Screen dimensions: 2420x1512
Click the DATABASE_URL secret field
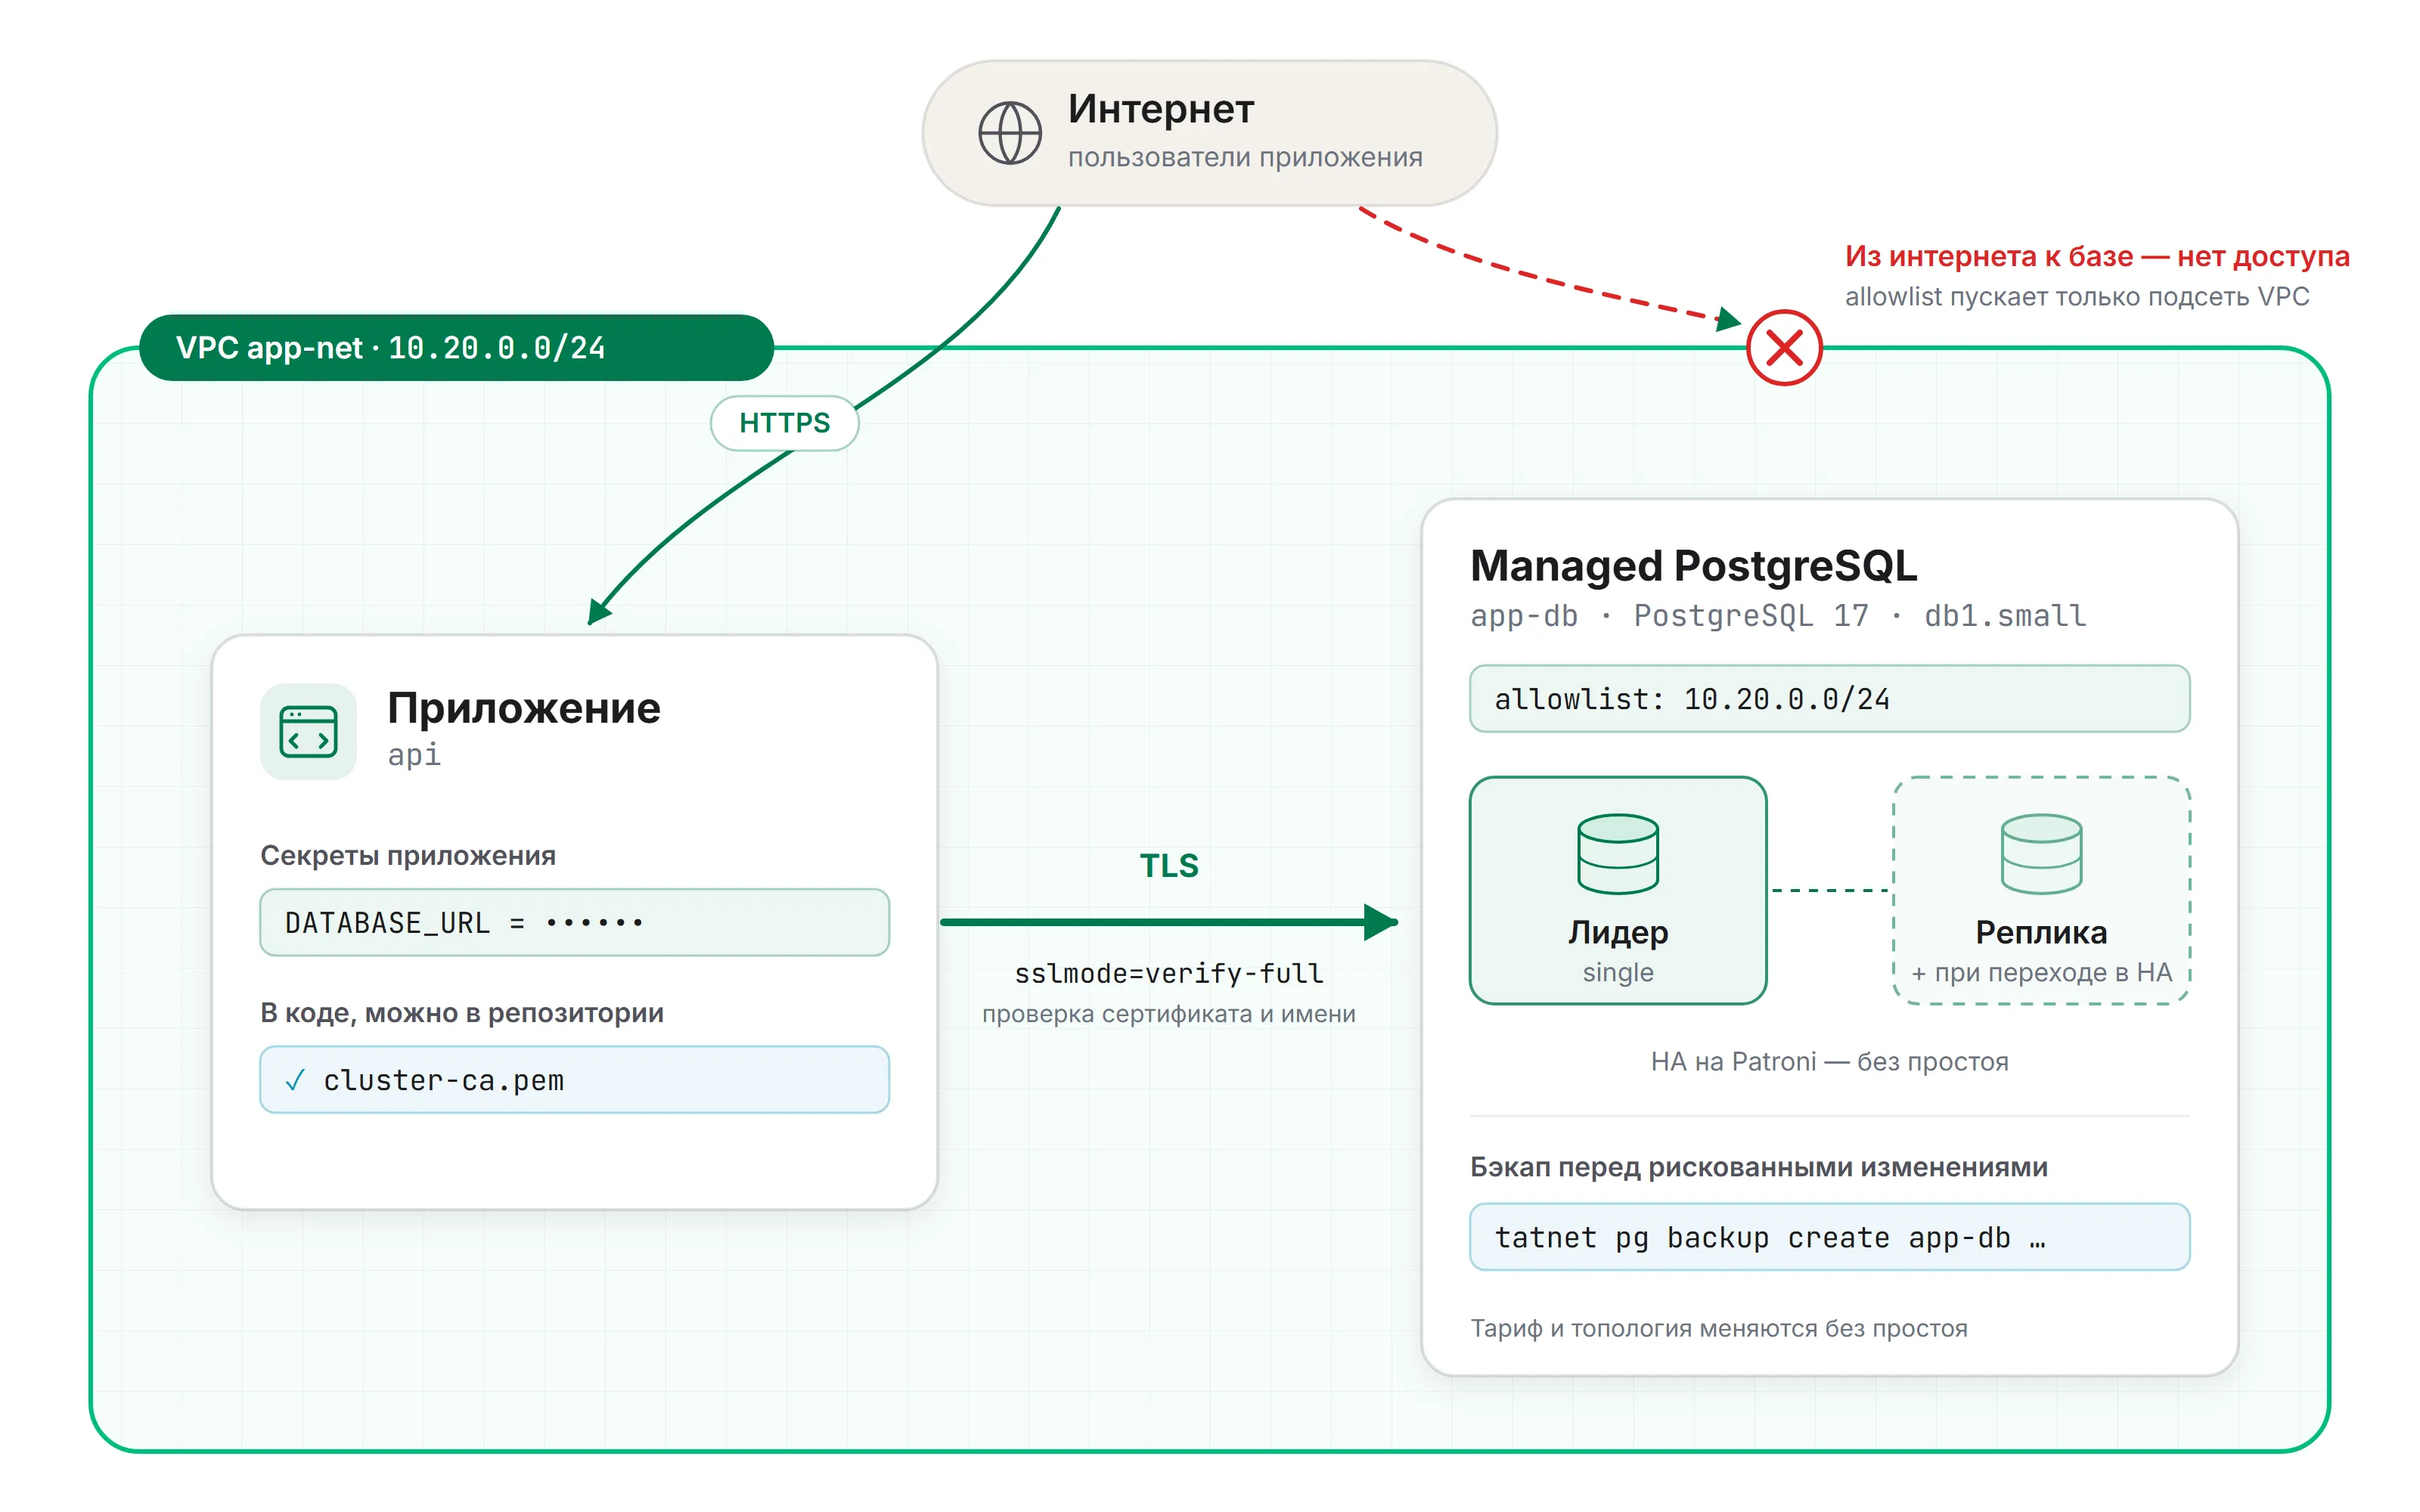[x=574, y=922]
